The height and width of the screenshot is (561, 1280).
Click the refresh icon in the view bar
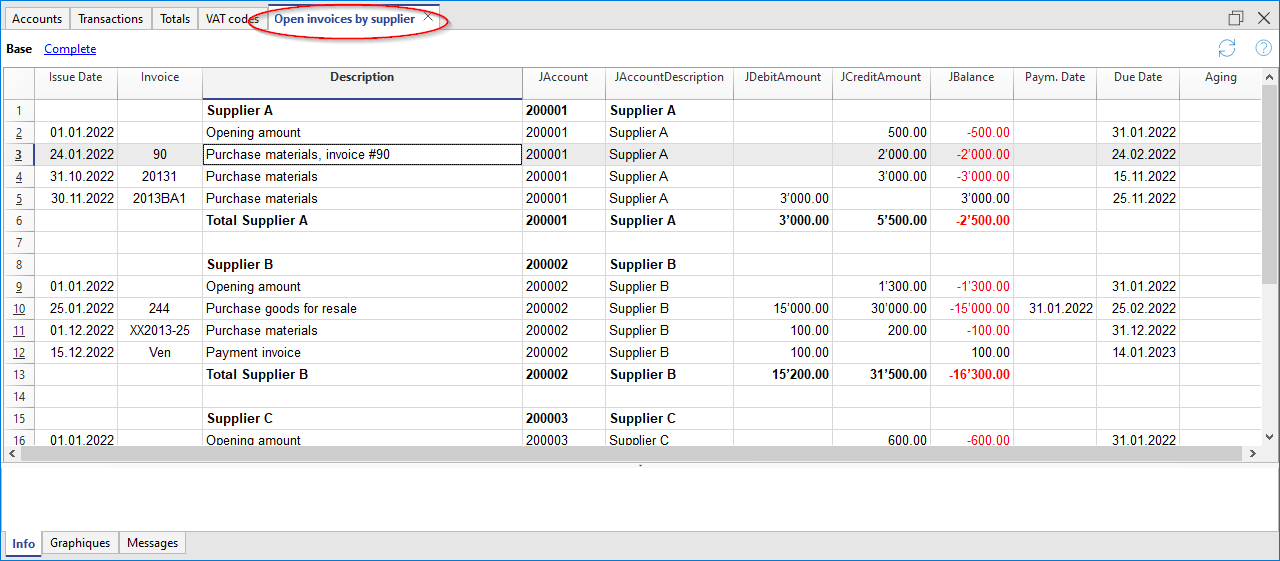tap(1227, 48)
